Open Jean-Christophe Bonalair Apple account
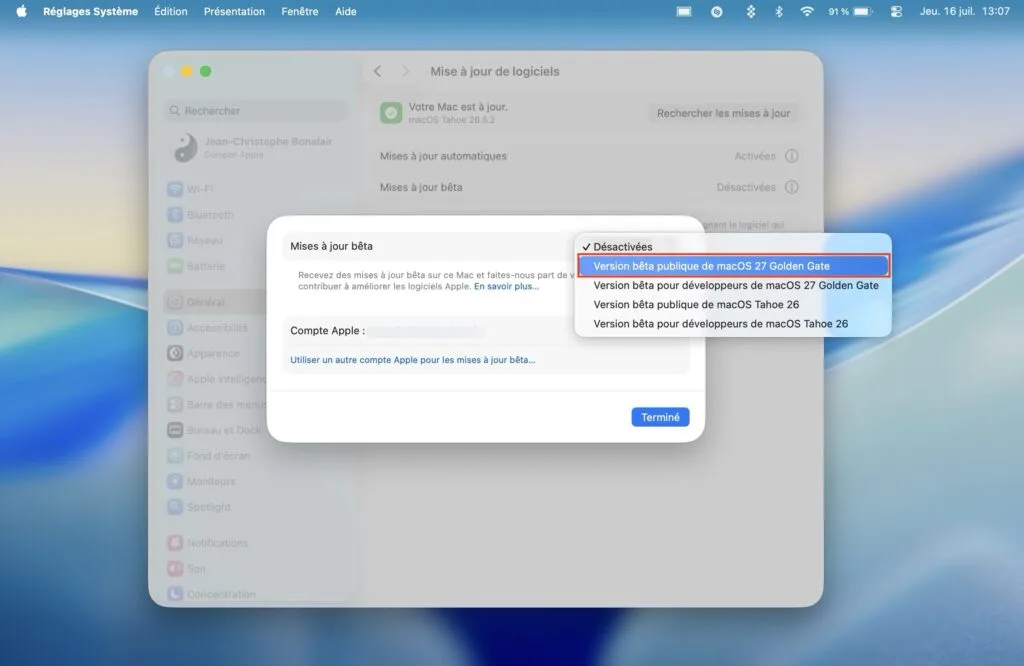This screenshot has width=1024, height=666. coord(255,148)
